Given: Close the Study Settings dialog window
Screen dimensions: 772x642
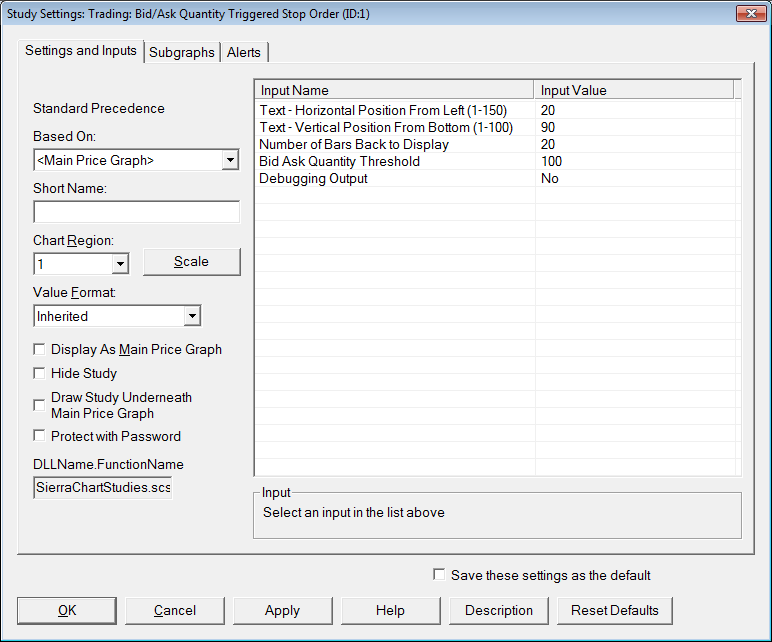Looking at the screenshot, I should coord(750,14).
